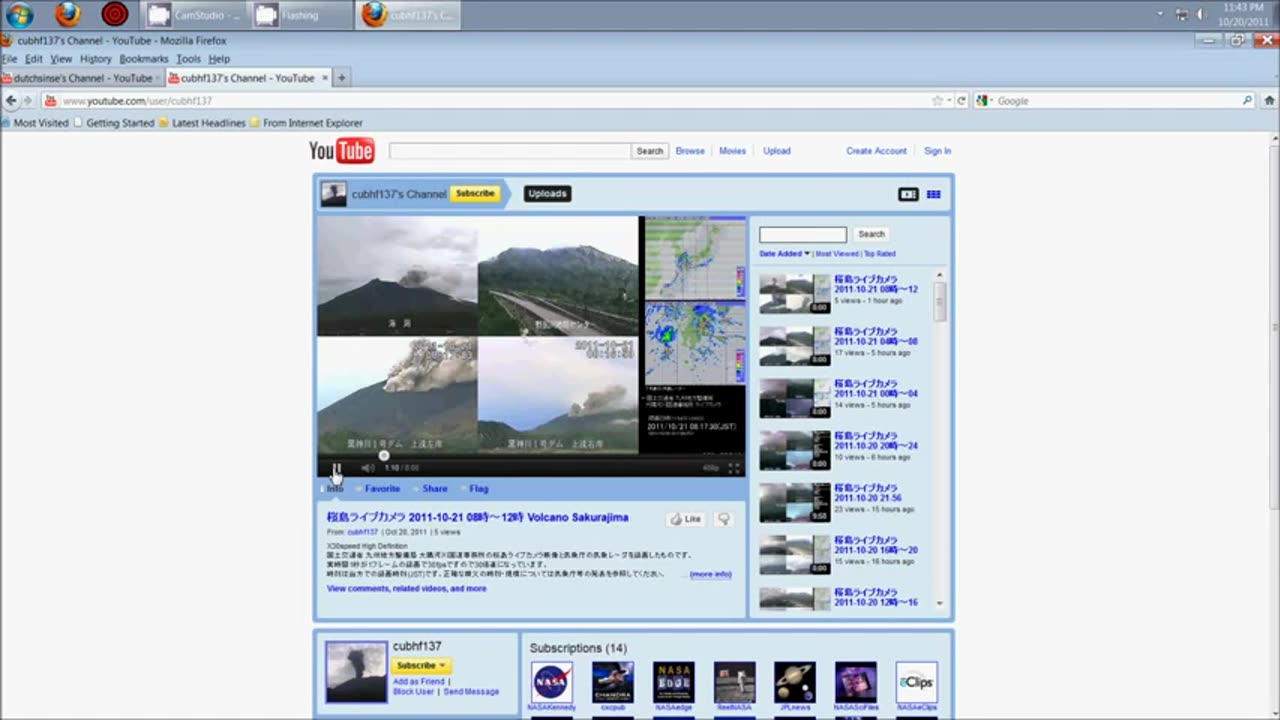Open the NASA Edge subscription icon
This screenshot has height=720, width=1280.
coord(673,682)
